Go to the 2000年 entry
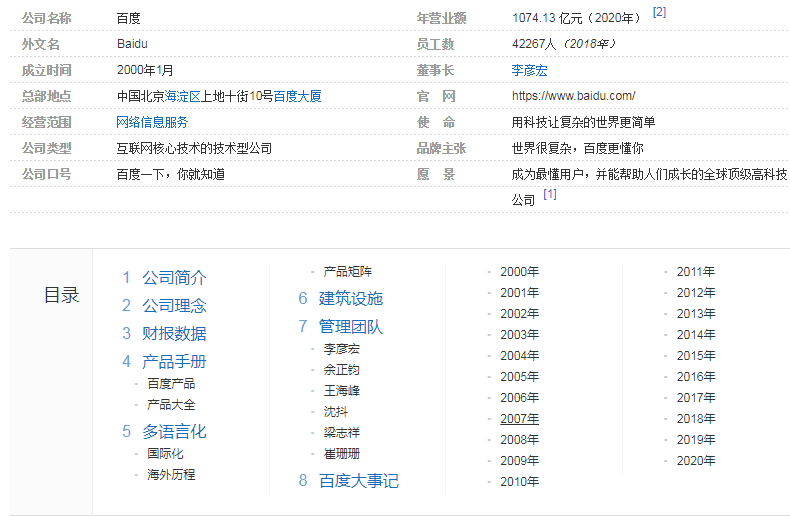The width and height of the screenshot is (790, 517). [x=519, y=272]
